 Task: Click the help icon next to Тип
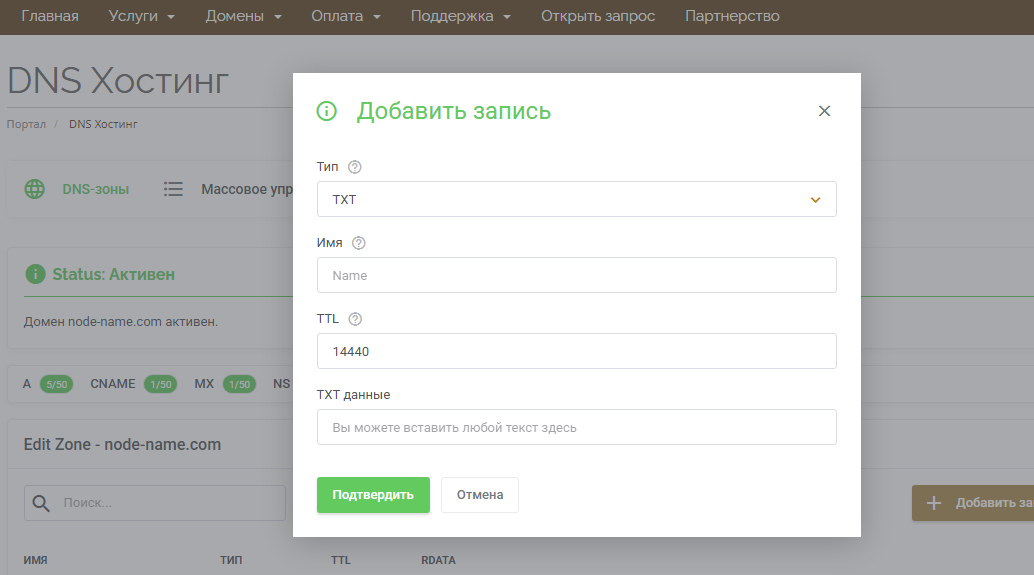355,167
